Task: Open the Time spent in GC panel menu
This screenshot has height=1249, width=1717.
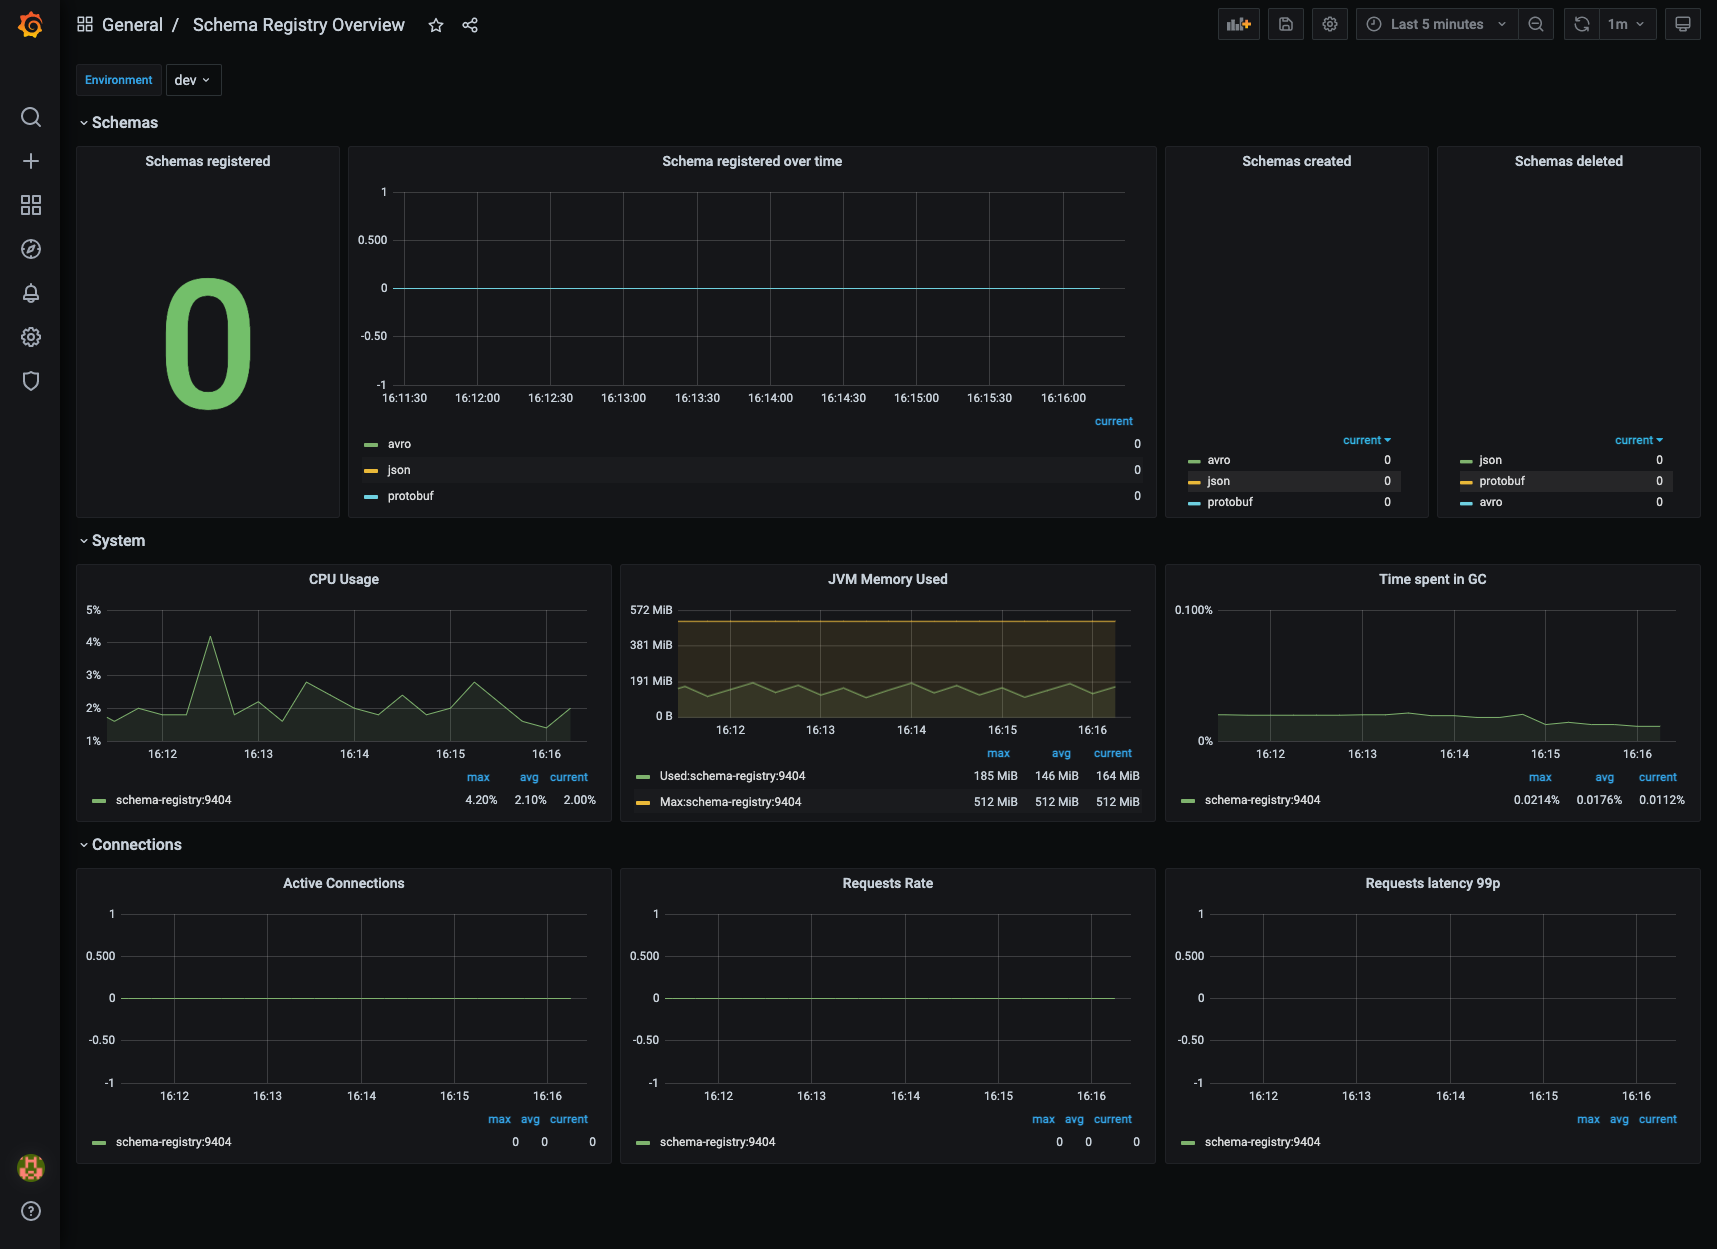Action: click(1433, 579)
